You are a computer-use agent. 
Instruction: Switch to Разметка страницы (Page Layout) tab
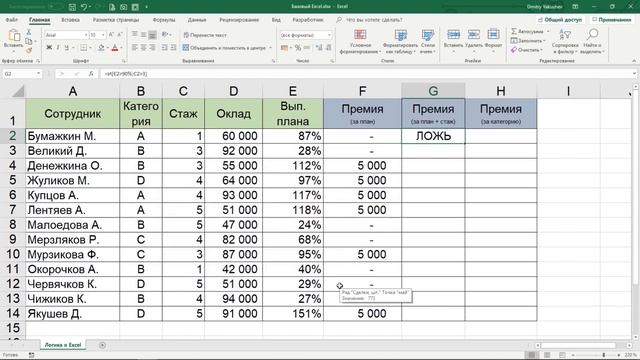[116, 20]
